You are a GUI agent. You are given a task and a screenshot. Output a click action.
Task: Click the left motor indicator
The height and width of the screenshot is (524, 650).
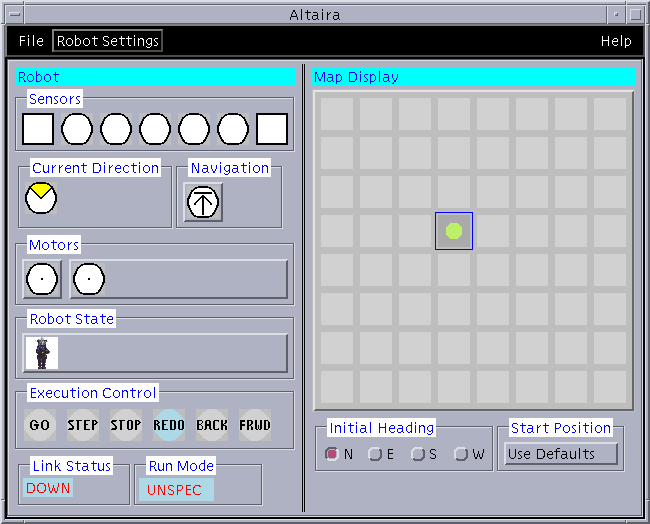point(42,279)
